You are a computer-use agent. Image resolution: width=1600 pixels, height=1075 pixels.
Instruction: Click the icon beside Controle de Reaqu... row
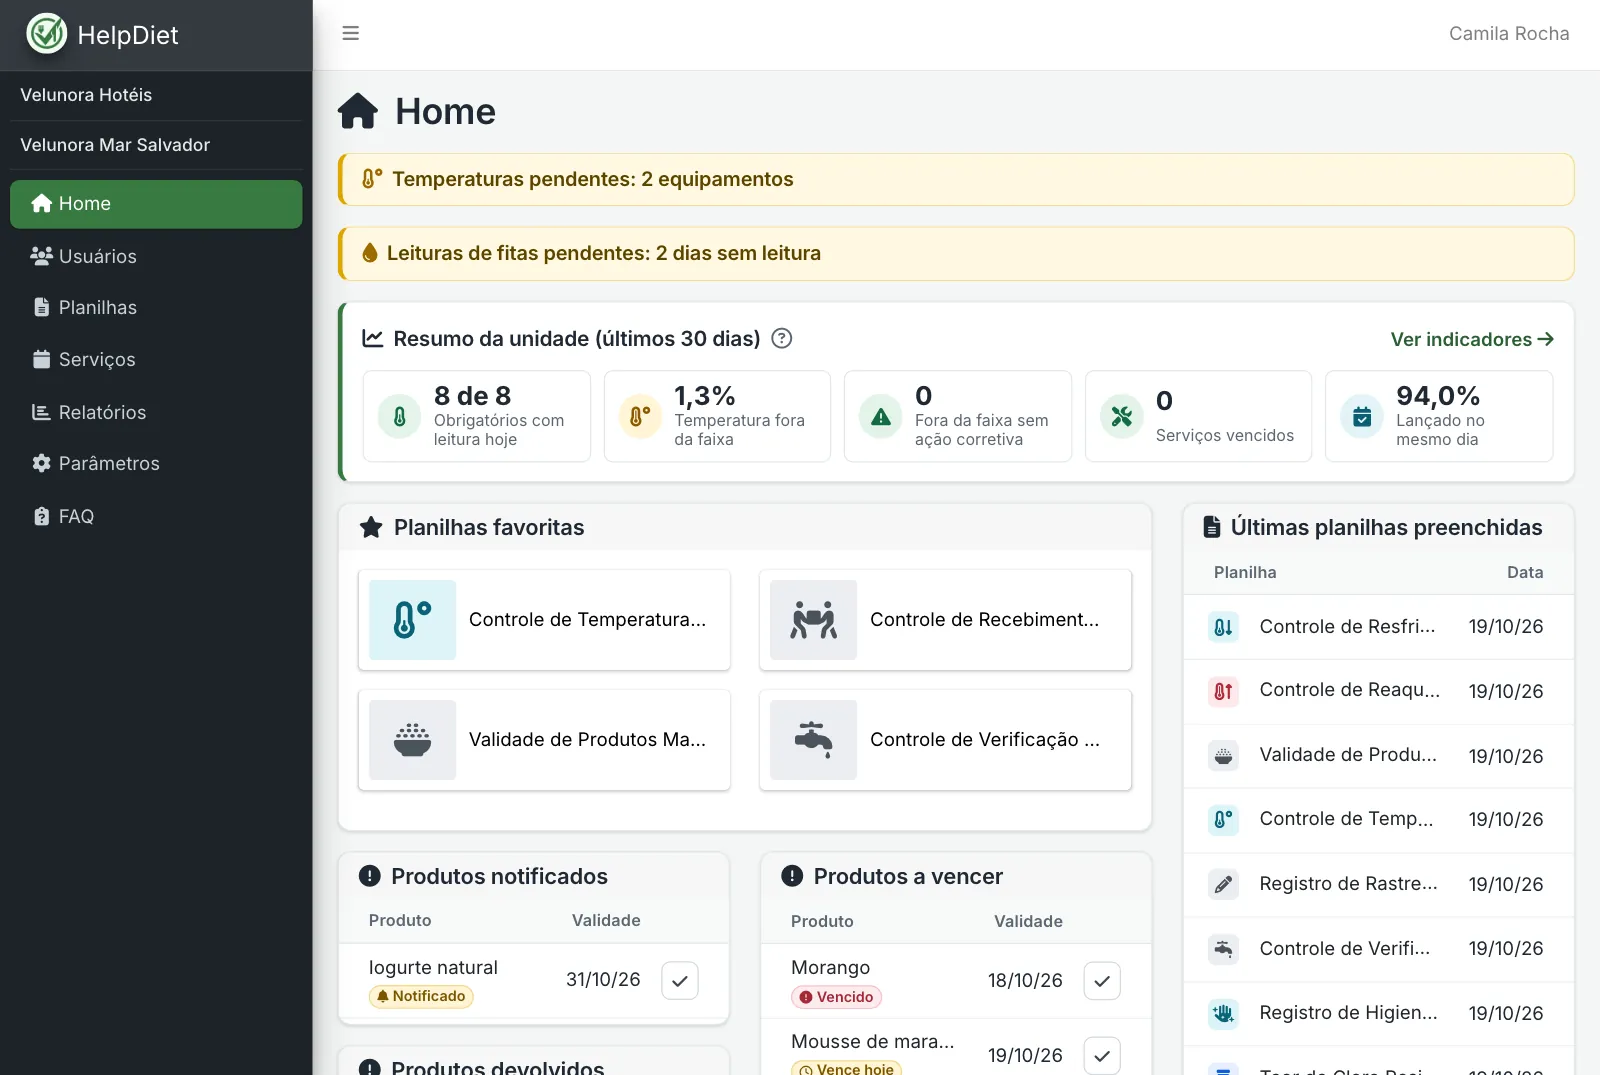point(1223,691)
